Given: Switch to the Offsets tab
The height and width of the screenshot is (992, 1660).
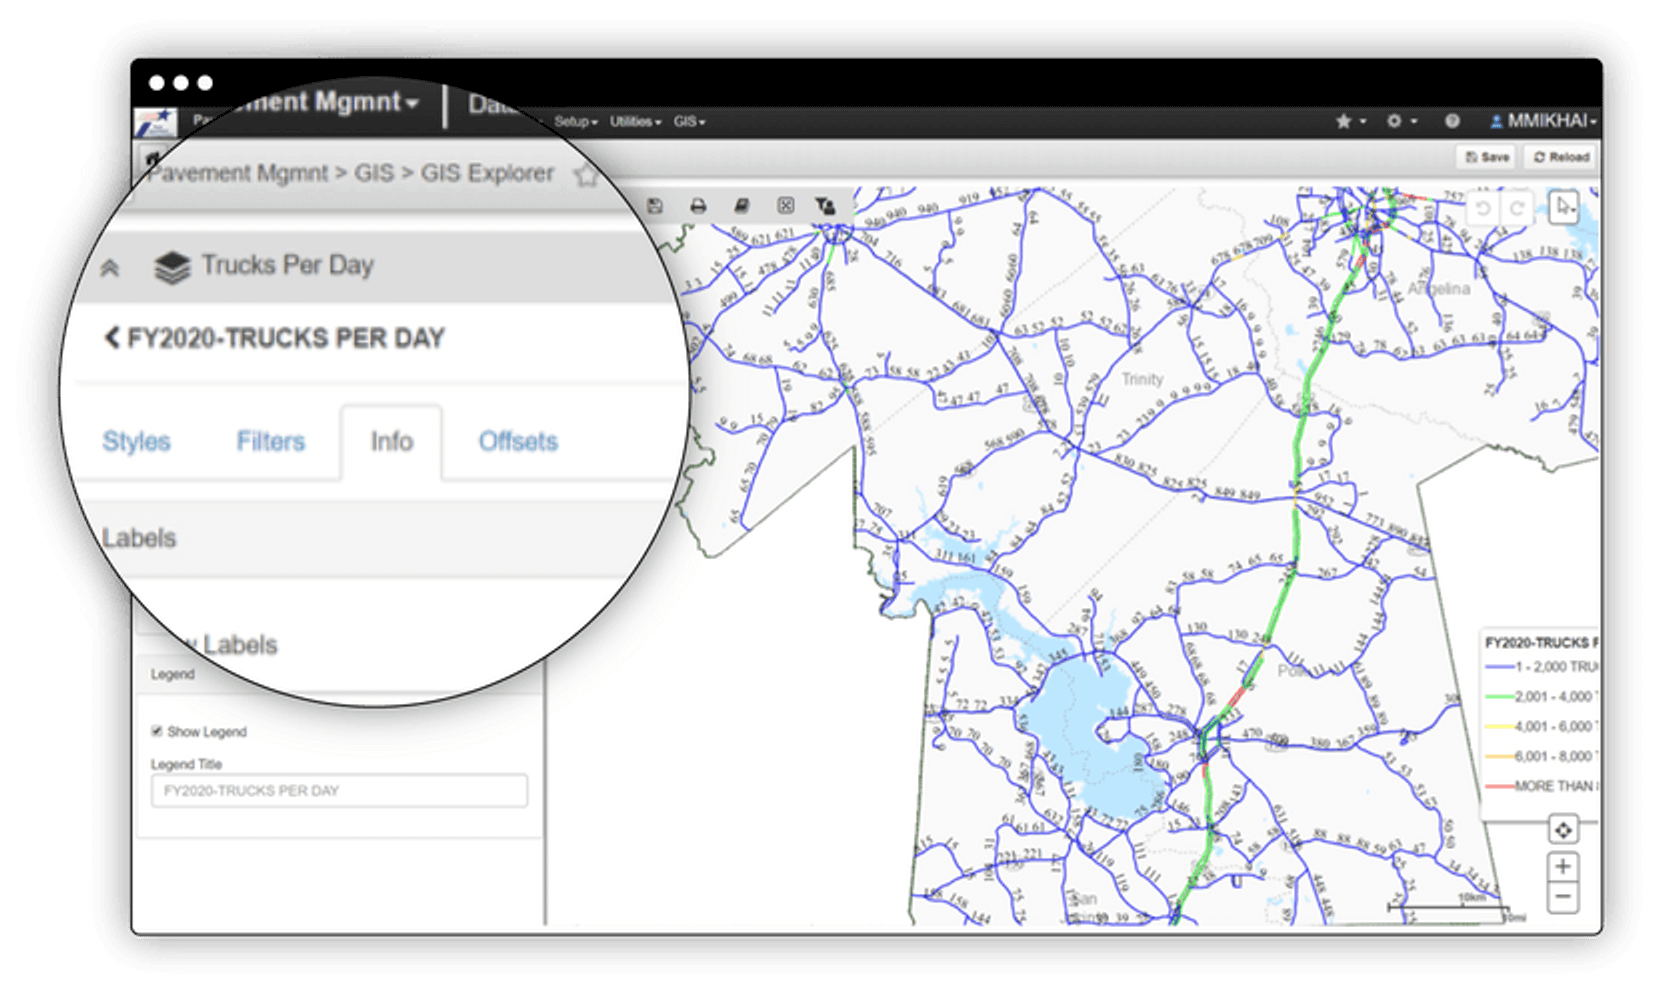Looking at the screenshot, I should (x=518, y=441).
